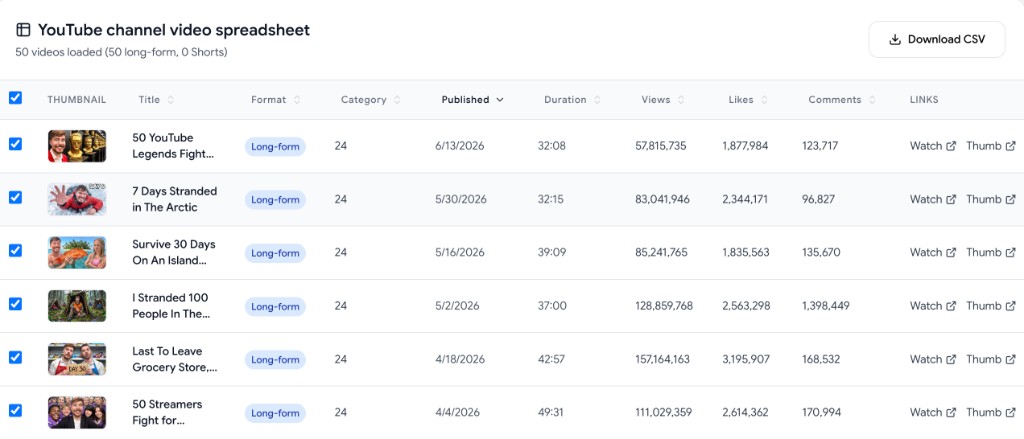Click Long-form badge in Survive 30 Days row
Image resolution: width=1024 pixels, height=439 pixels.
275,253
